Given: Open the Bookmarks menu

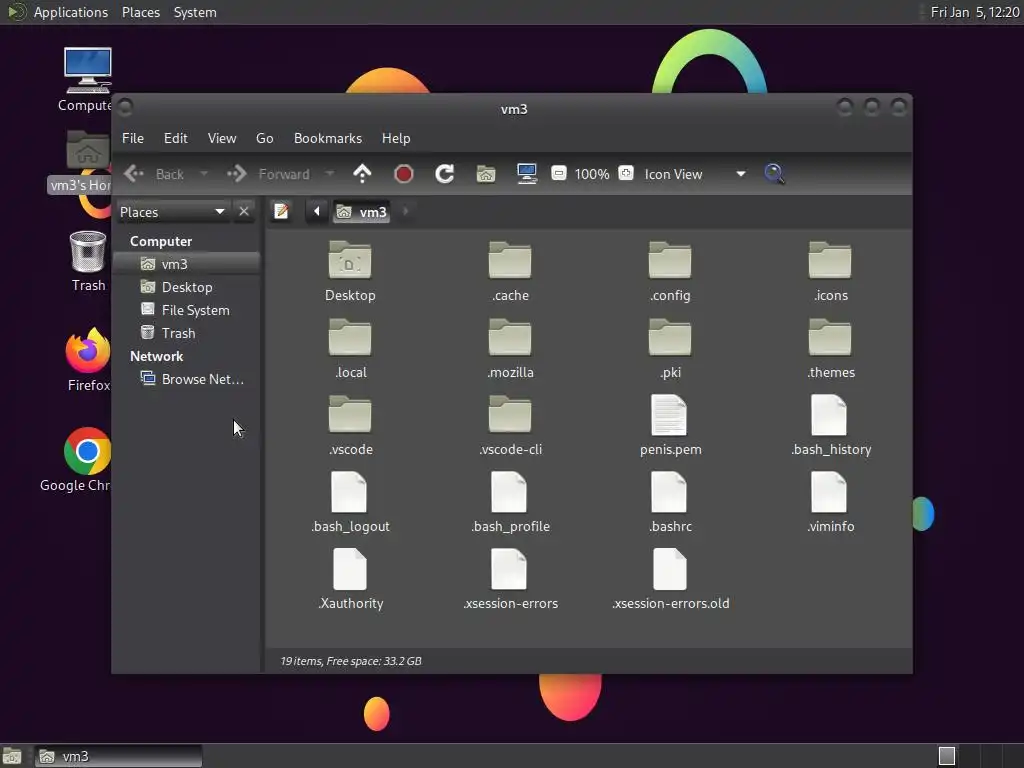Looking at the screenshot, I should (328, 138).
